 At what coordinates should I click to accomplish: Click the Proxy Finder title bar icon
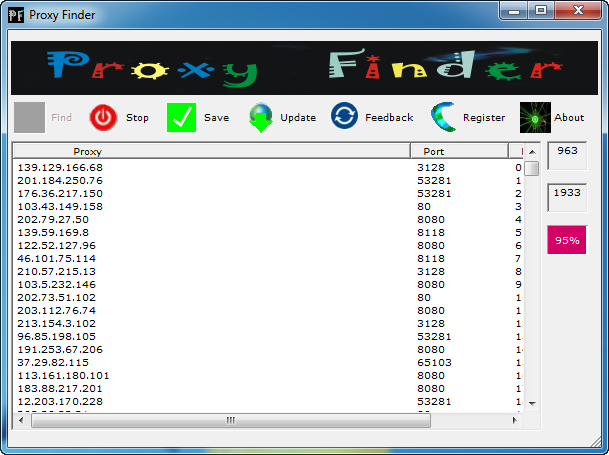tap(16, 14)
